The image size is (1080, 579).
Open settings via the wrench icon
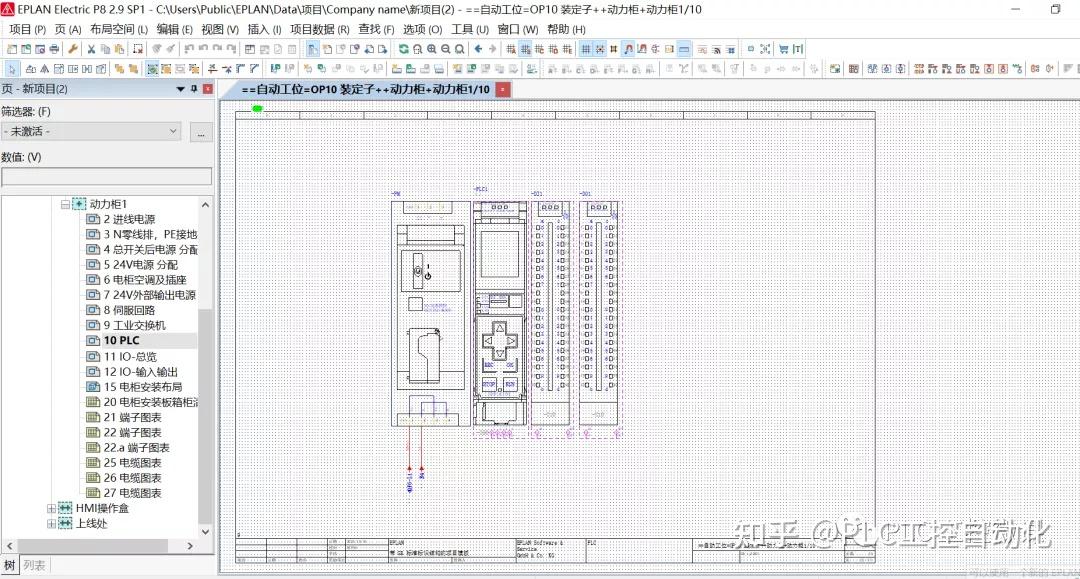click(72, 47)
